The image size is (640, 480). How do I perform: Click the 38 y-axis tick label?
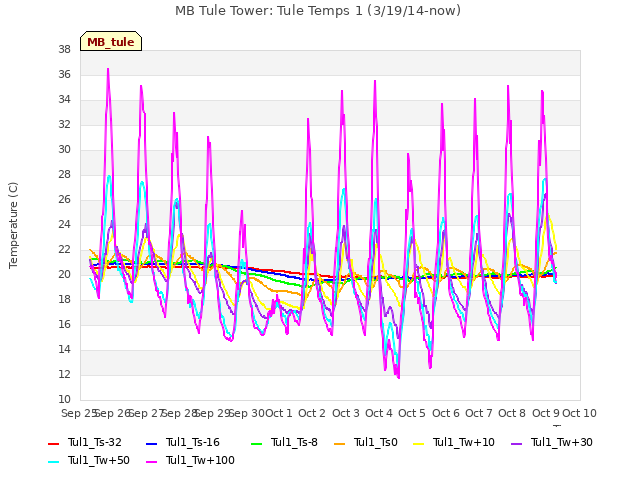pyautogui.click(x=64, y=49)
